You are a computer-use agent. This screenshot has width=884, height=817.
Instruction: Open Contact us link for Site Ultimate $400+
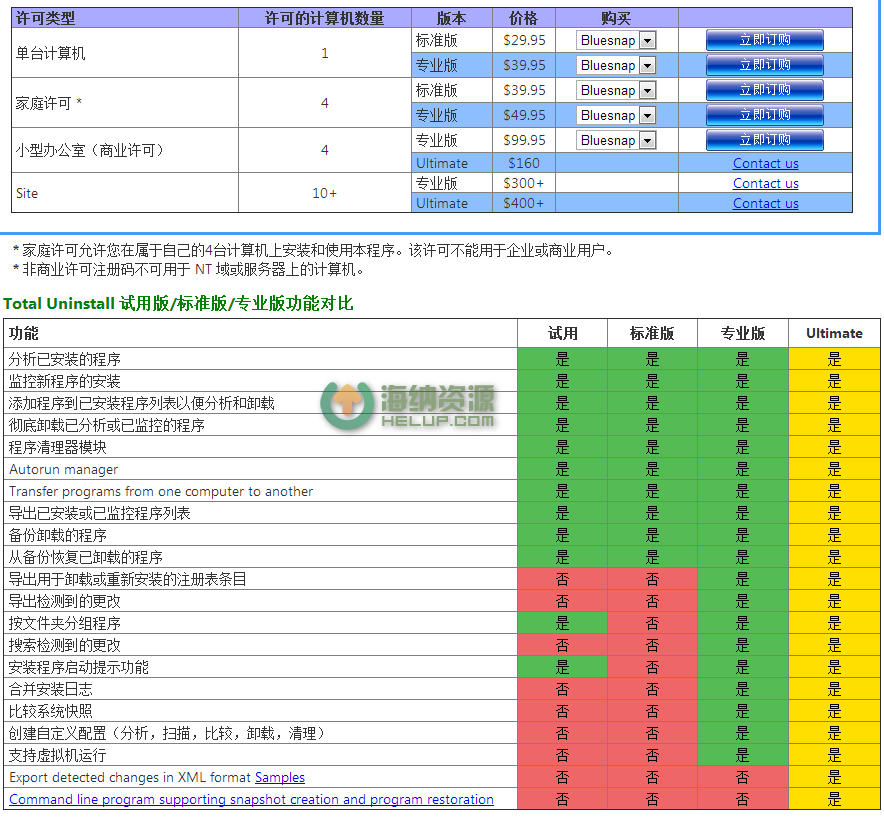coord(766,204)
